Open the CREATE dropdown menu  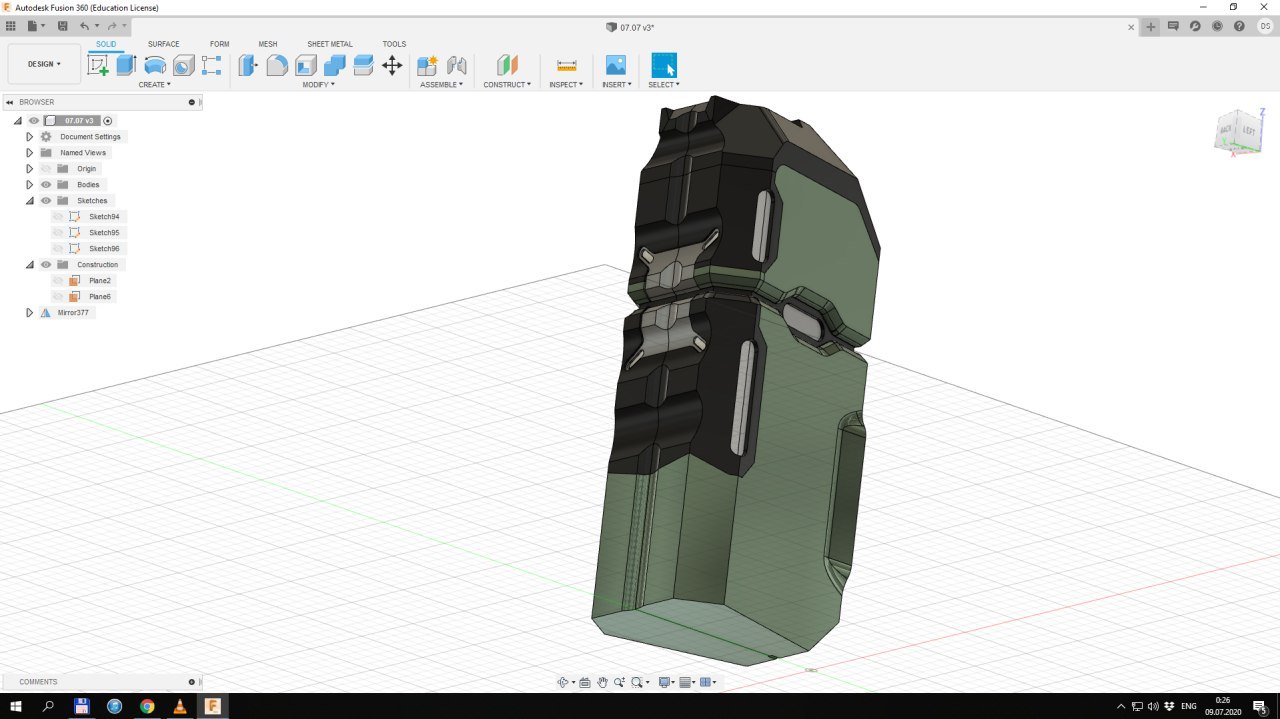[154, 85]
